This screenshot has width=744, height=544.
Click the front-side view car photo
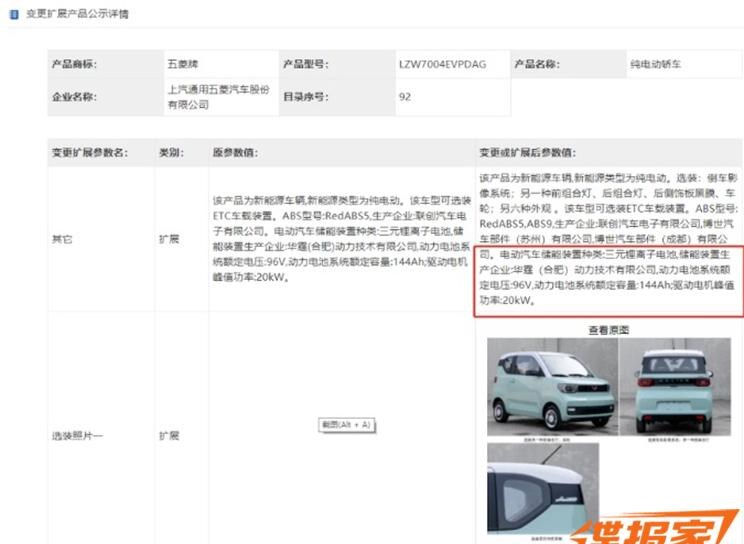click(x=553, y=386)
